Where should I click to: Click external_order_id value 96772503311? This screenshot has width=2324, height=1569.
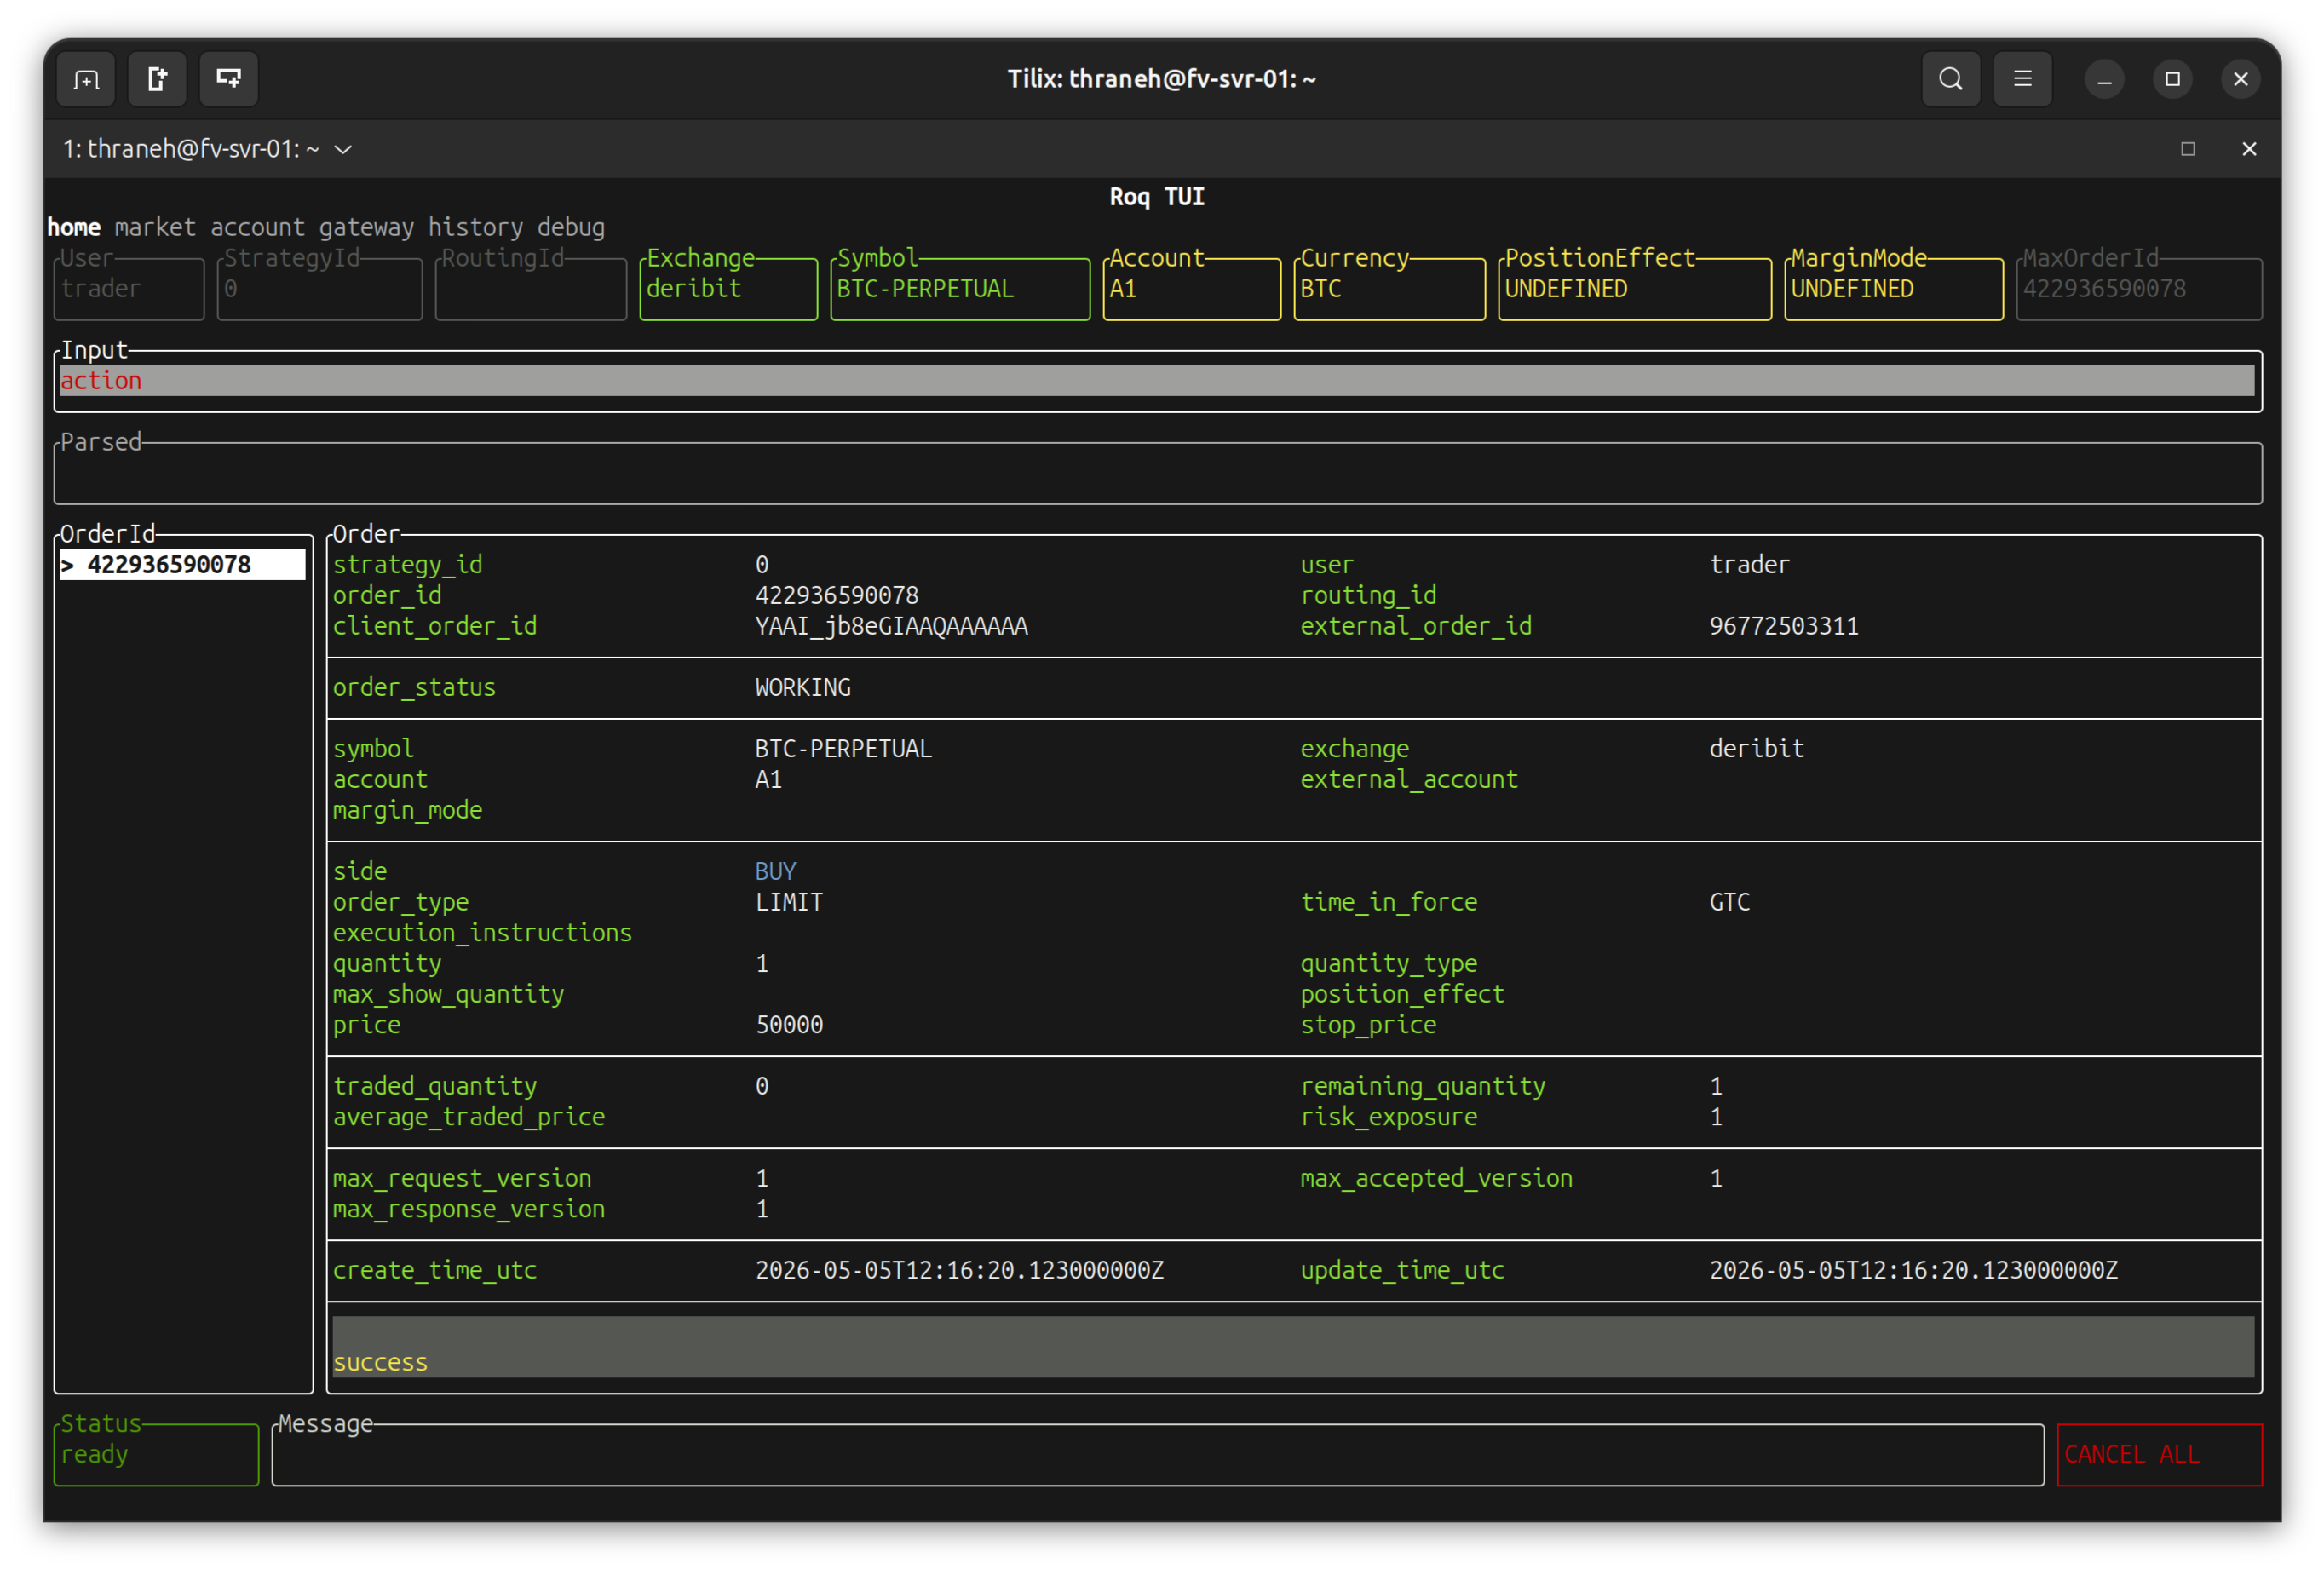[x=1784, y=626]
